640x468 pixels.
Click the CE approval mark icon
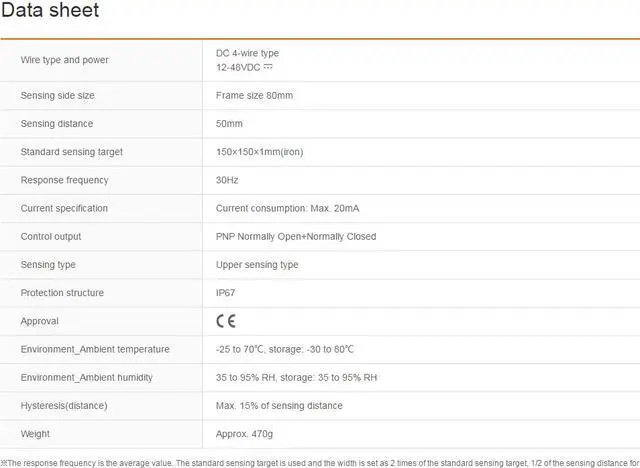click(x=226, y=321)
